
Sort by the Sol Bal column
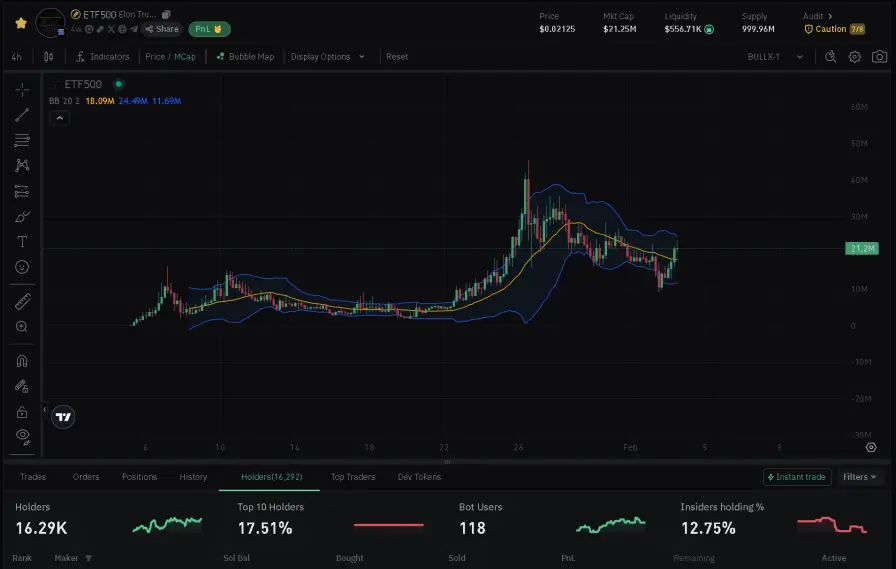pos(237,558)
